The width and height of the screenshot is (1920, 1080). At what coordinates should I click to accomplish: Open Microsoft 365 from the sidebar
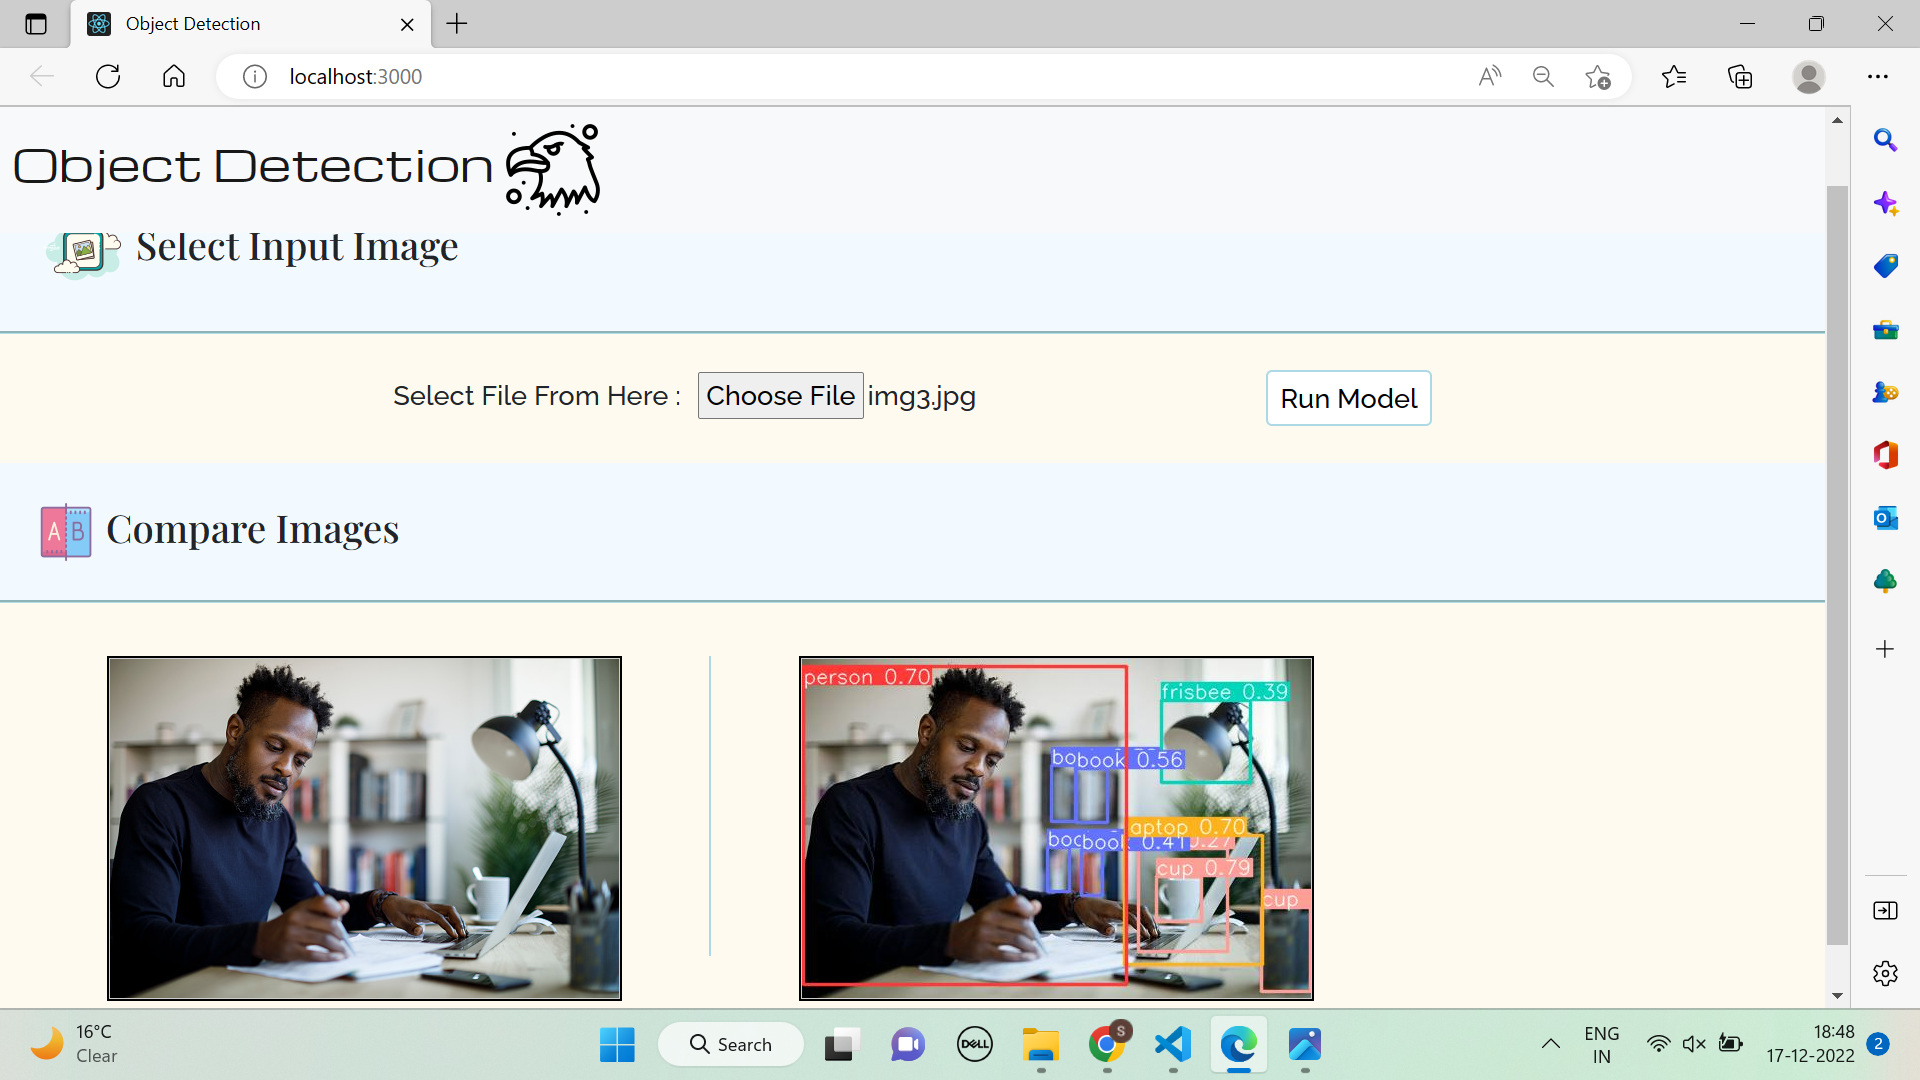1886,455
